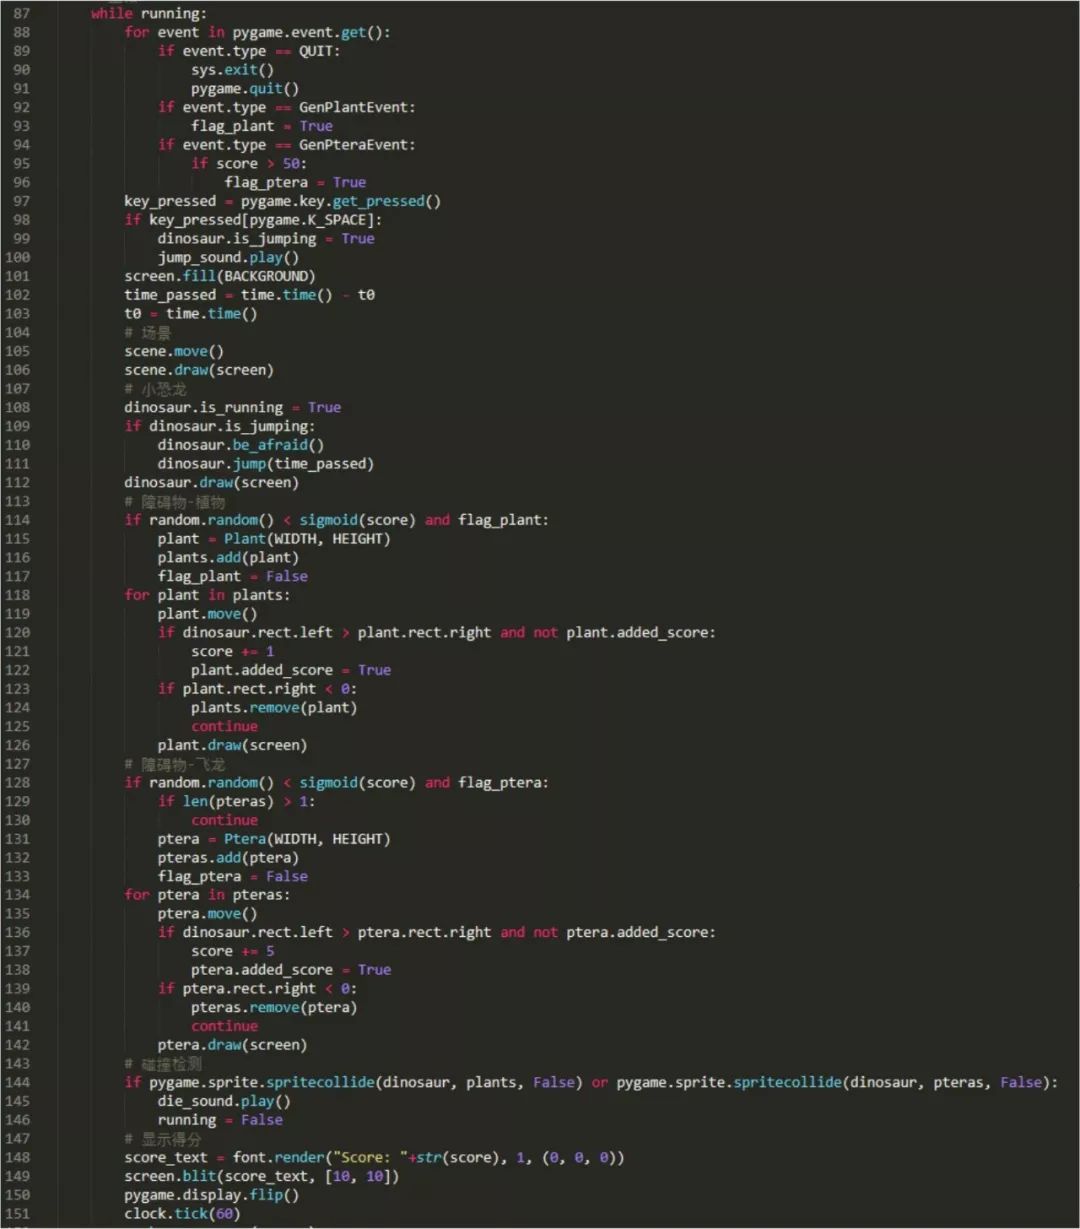This screenshot has height=1229, width=1080.
Task: Click 'screen.fill(BACKGROUND)' line
Action: click(220, 276)
